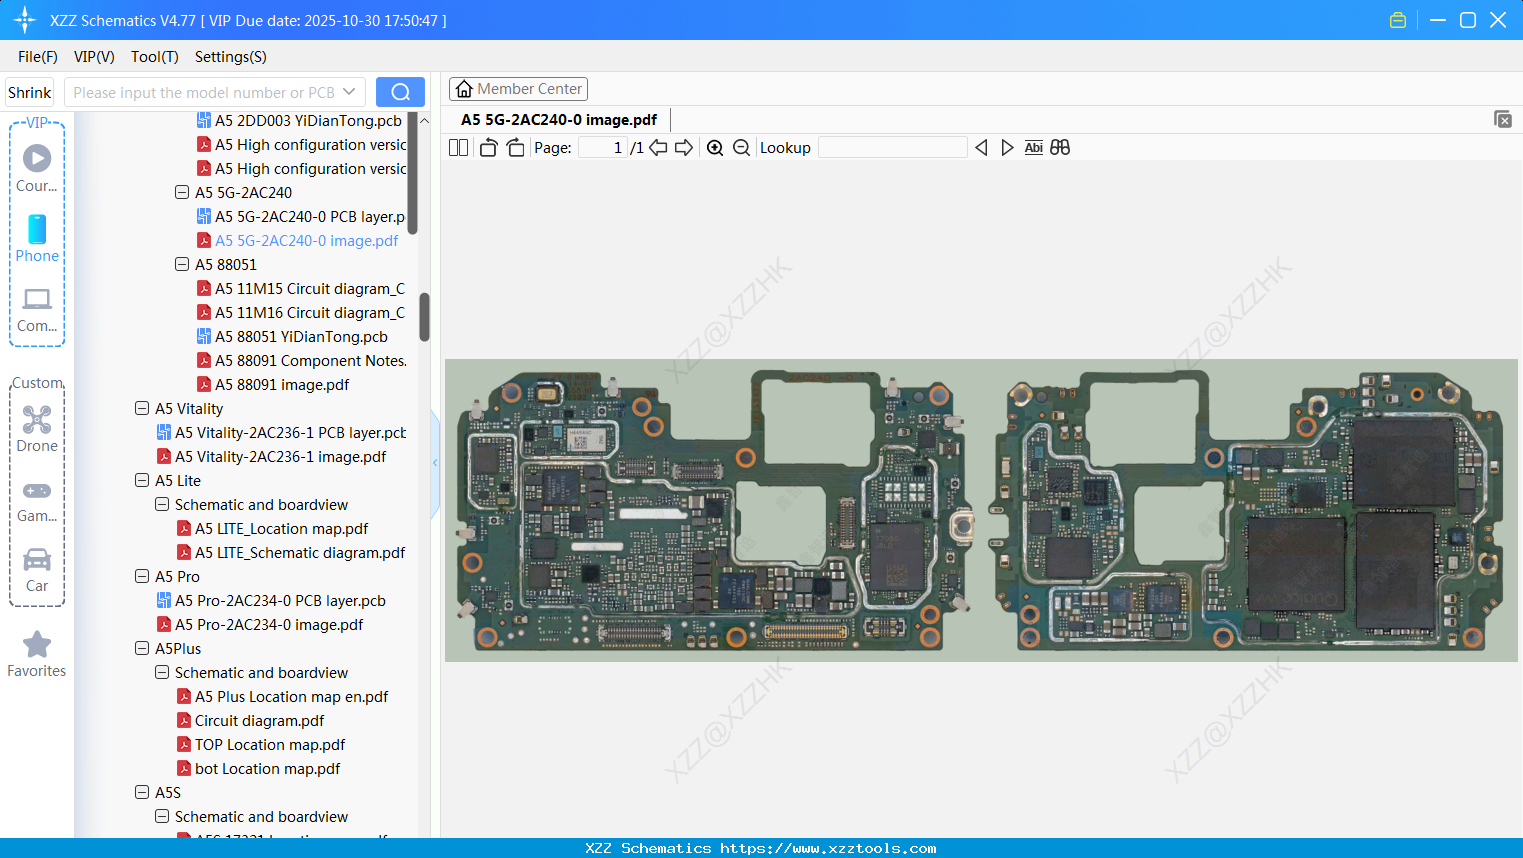The width and height of the screenshot is (1523, 858).
Task: Go to next page arrow
Action: click(684, 148)
